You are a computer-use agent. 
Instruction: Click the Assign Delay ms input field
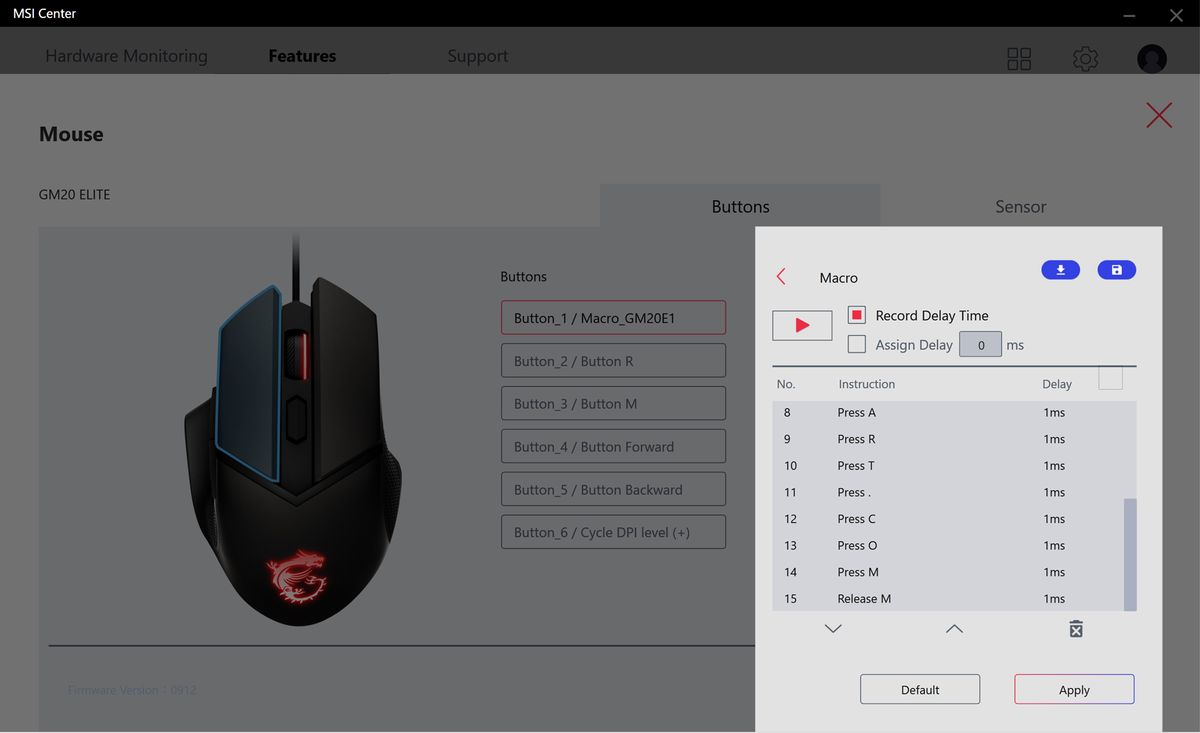981,344
